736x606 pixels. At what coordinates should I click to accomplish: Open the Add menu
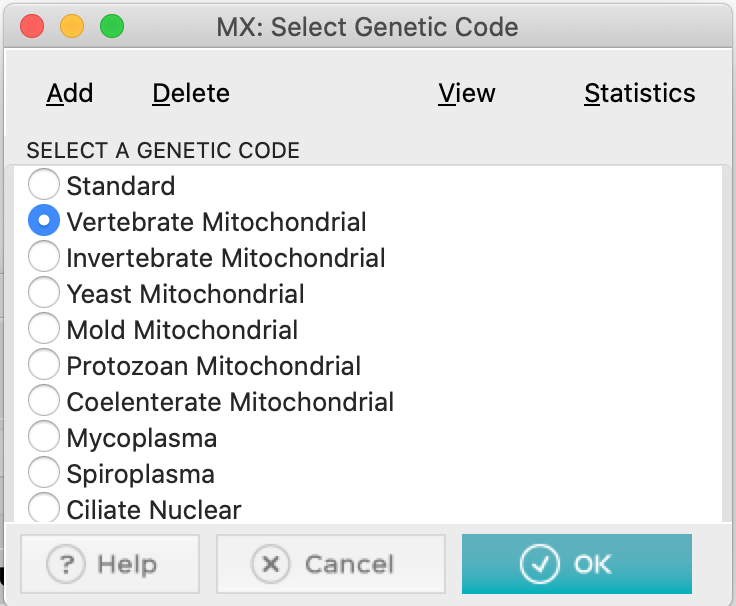(x=70, y=93)
